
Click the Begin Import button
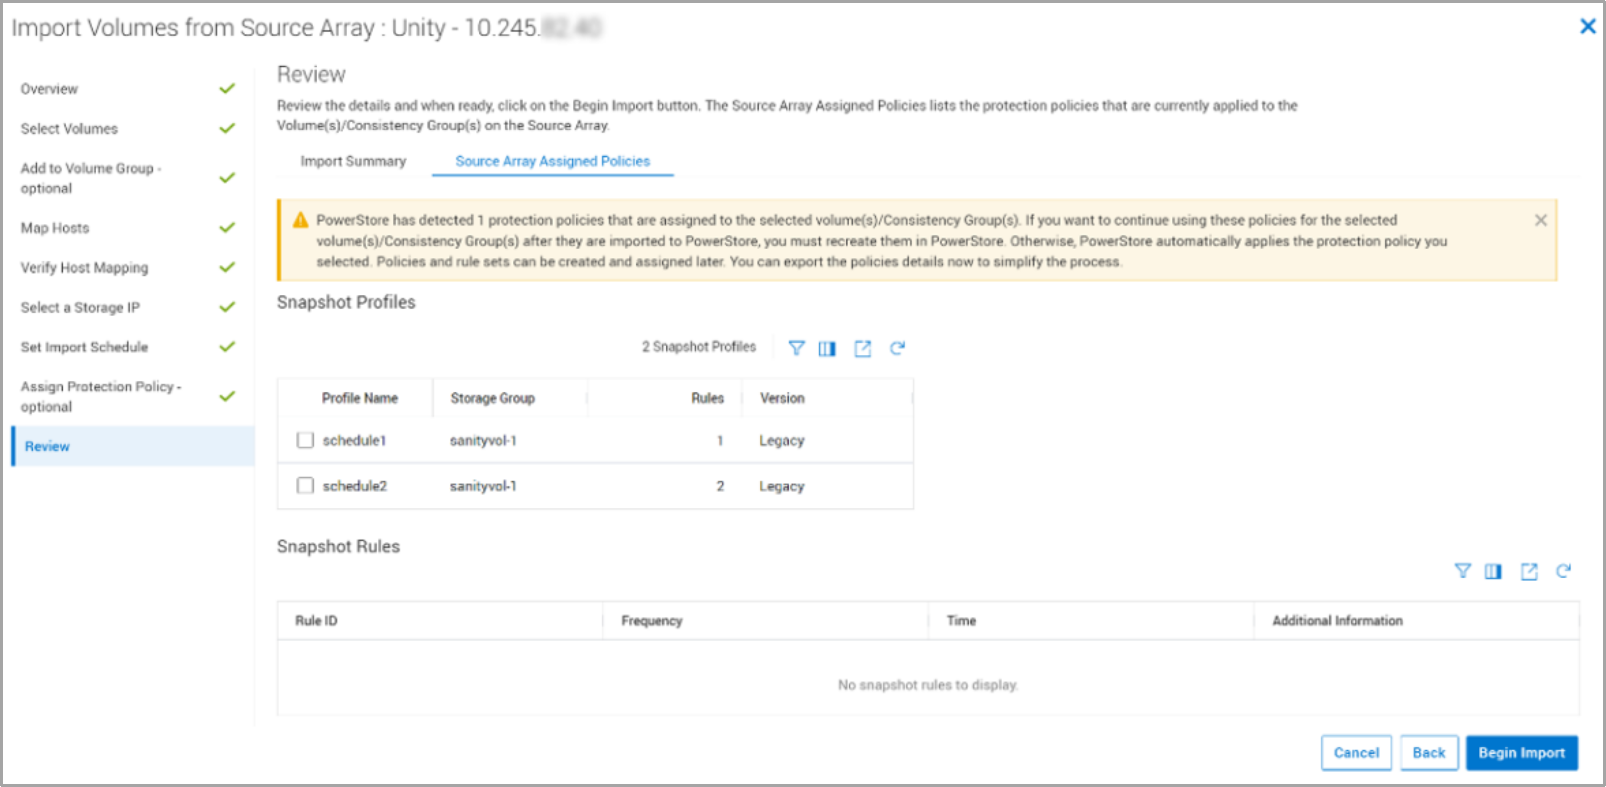1522,753
